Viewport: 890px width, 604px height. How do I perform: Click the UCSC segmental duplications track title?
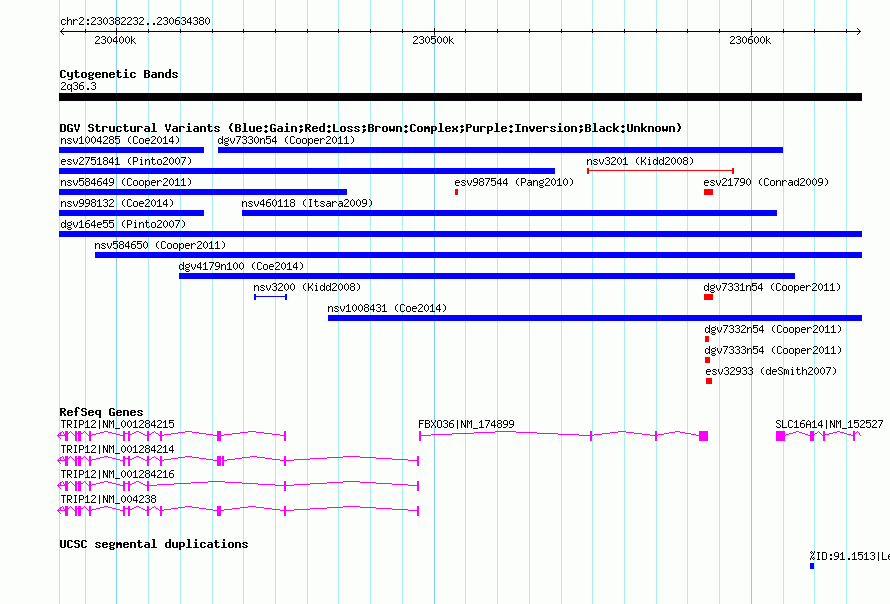pyautogui.click(x=154, y=544)
